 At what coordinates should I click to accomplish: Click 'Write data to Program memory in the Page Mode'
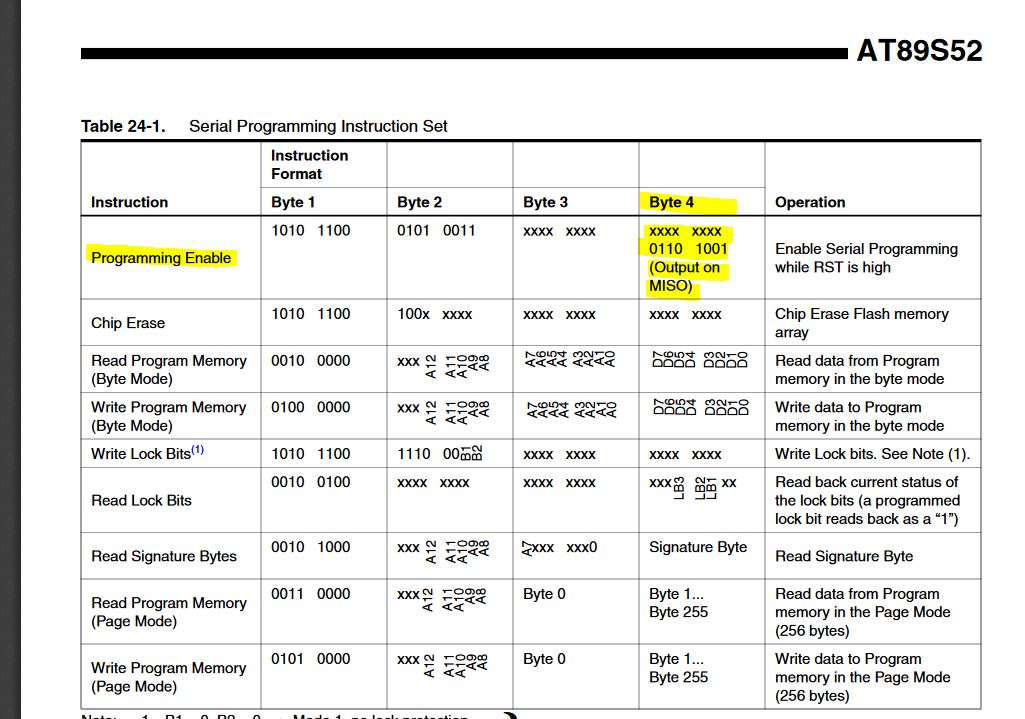pyautogui.click(x=863, y=677)
